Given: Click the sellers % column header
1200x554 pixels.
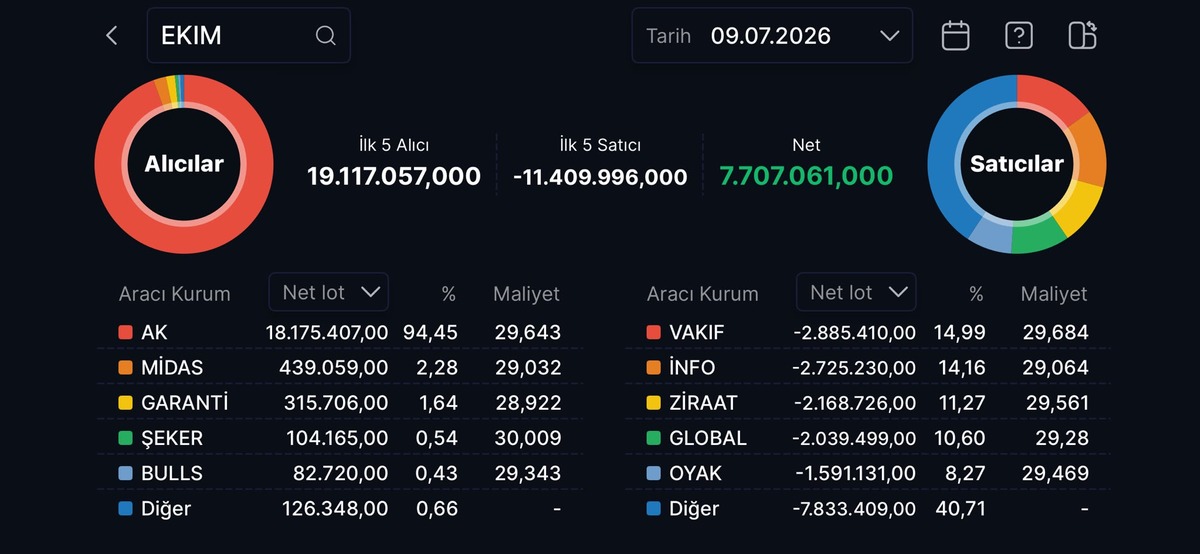Looking at the screenshot, I should [x=976, y=294].
